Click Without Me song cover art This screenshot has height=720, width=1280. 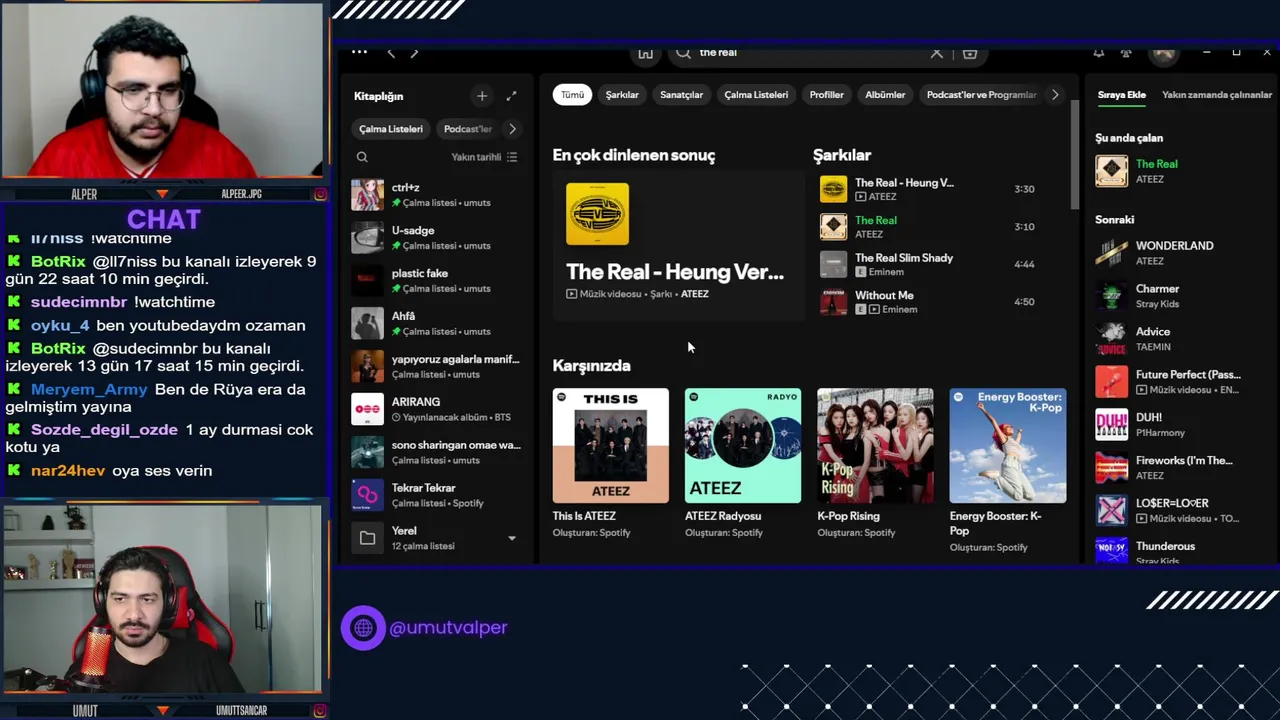pos(833,302)
